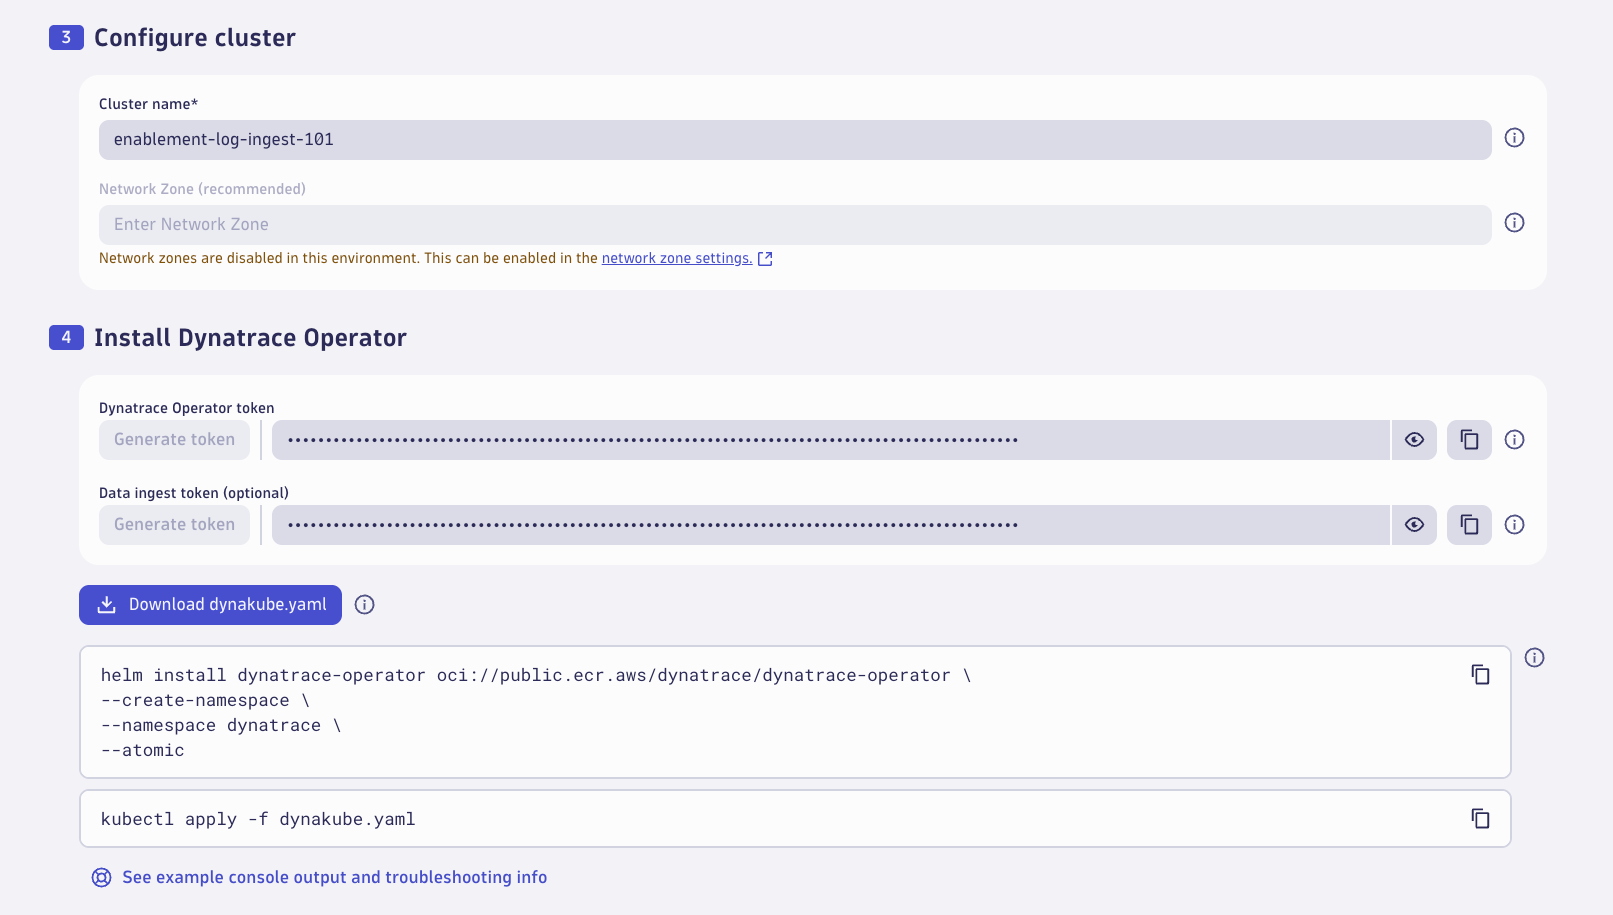The image size is (1613, 915).
Task: Edit the Cluster name input field
Action: coord(795,140)
